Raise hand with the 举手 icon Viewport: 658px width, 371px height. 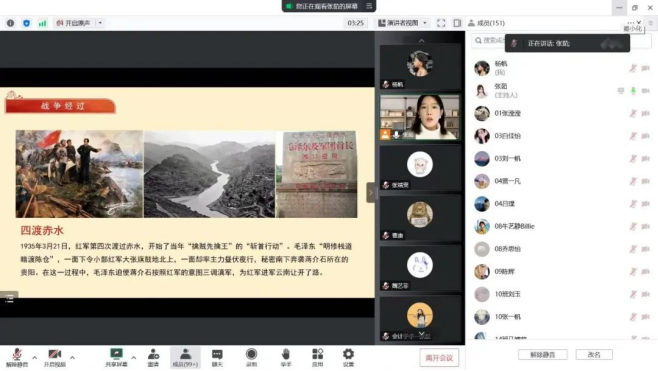point(286,357)
